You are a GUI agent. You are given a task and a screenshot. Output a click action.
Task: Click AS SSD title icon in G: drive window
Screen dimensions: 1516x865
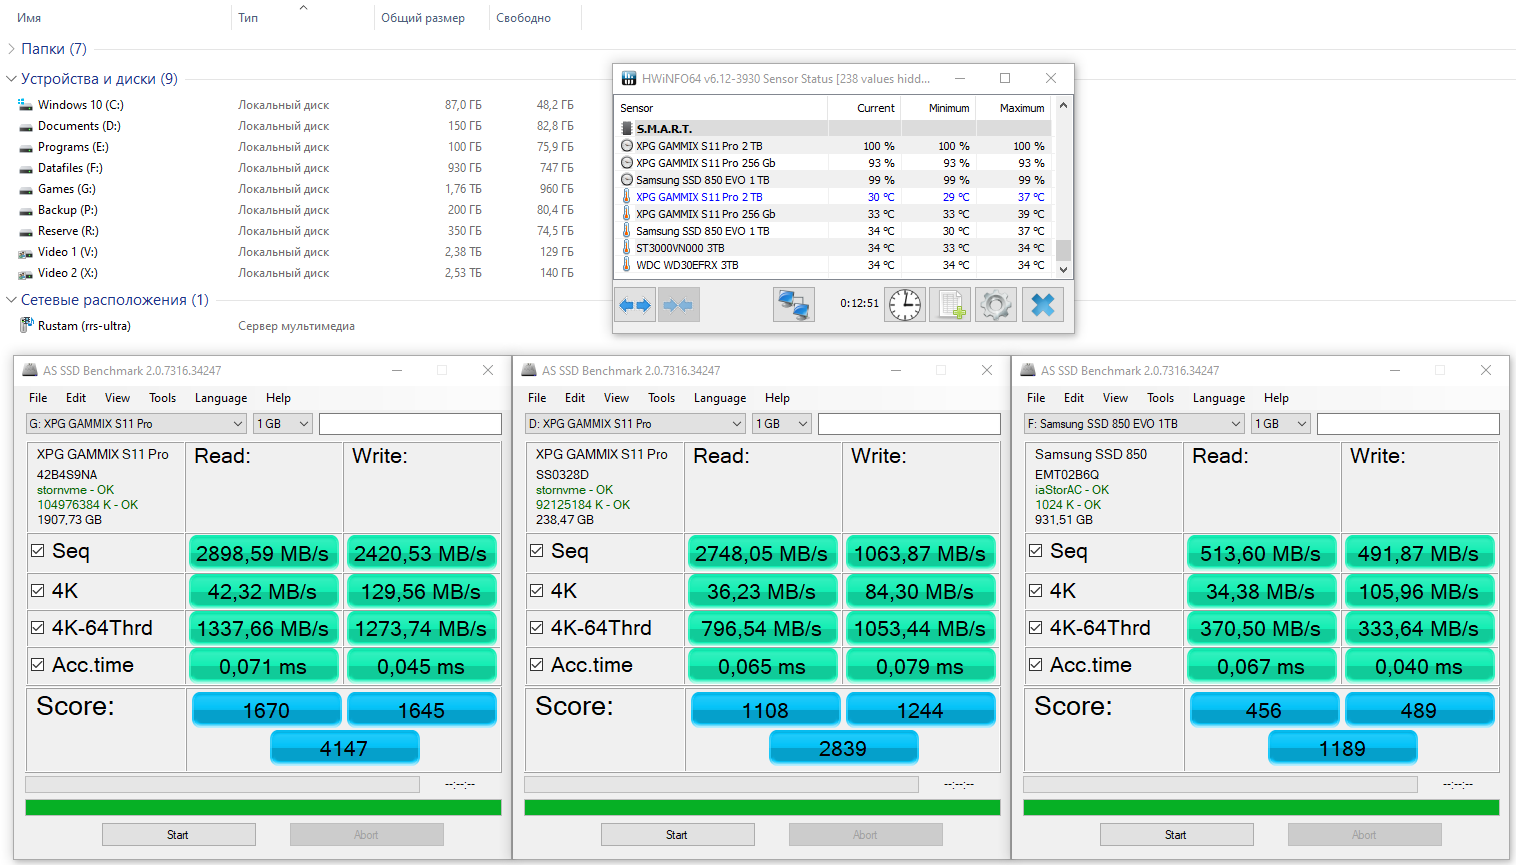(30, 371)
